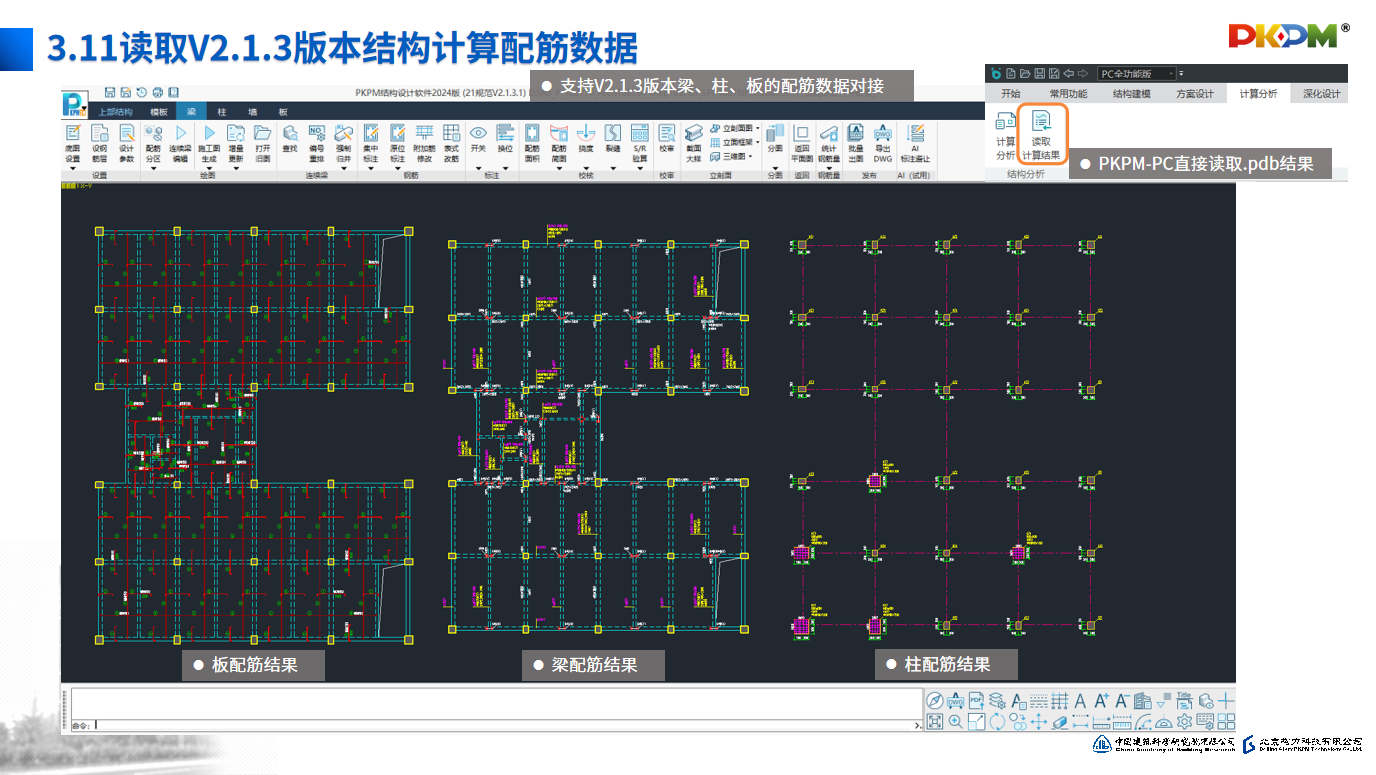Open 设计参数 design parameters

127,143
